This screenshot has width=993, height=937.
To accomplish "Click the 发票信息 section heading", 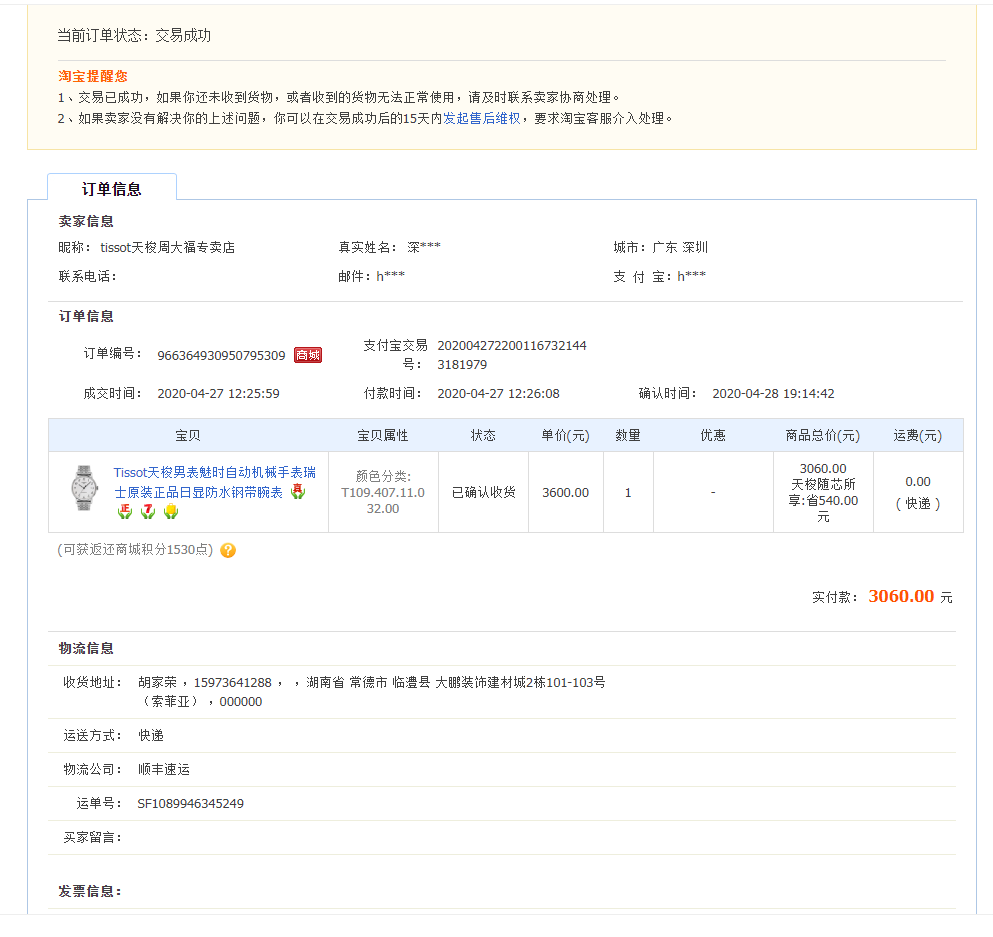I will (90, 891).
